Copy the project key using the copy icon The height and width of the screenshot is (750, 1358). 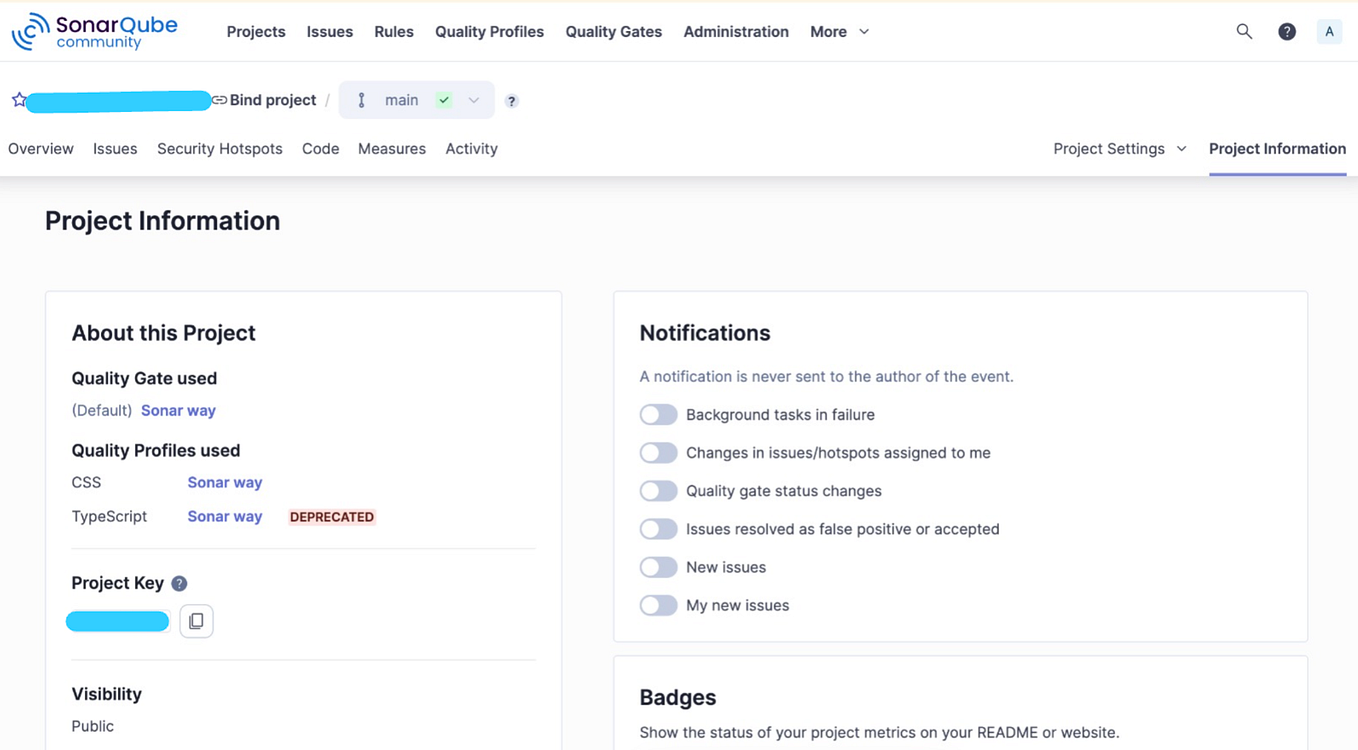(x=196, y=621)
